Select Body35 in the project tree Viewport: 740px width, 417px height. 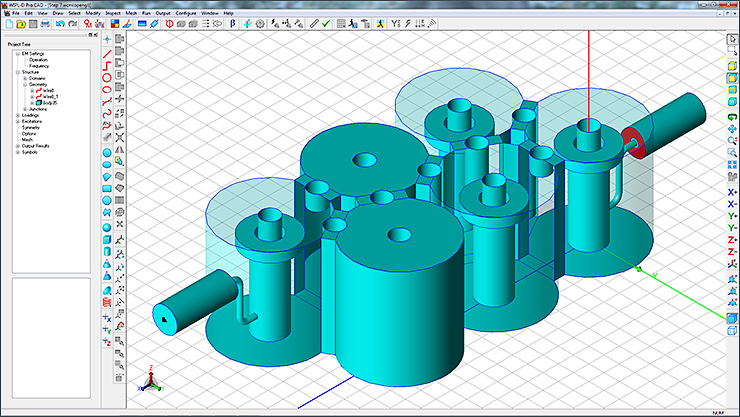[48, 103]
